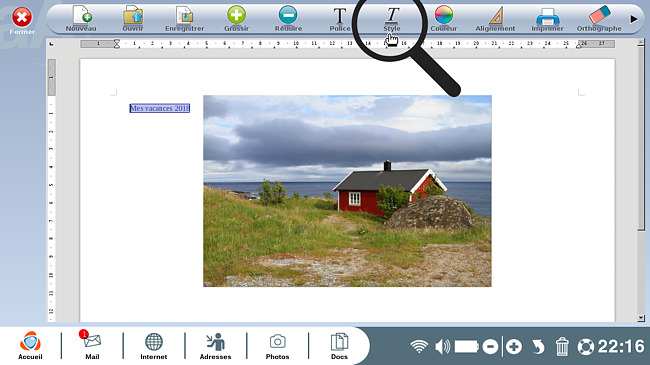Zoom in with the plus button
650x365 pixels.
tap(514, 346)
